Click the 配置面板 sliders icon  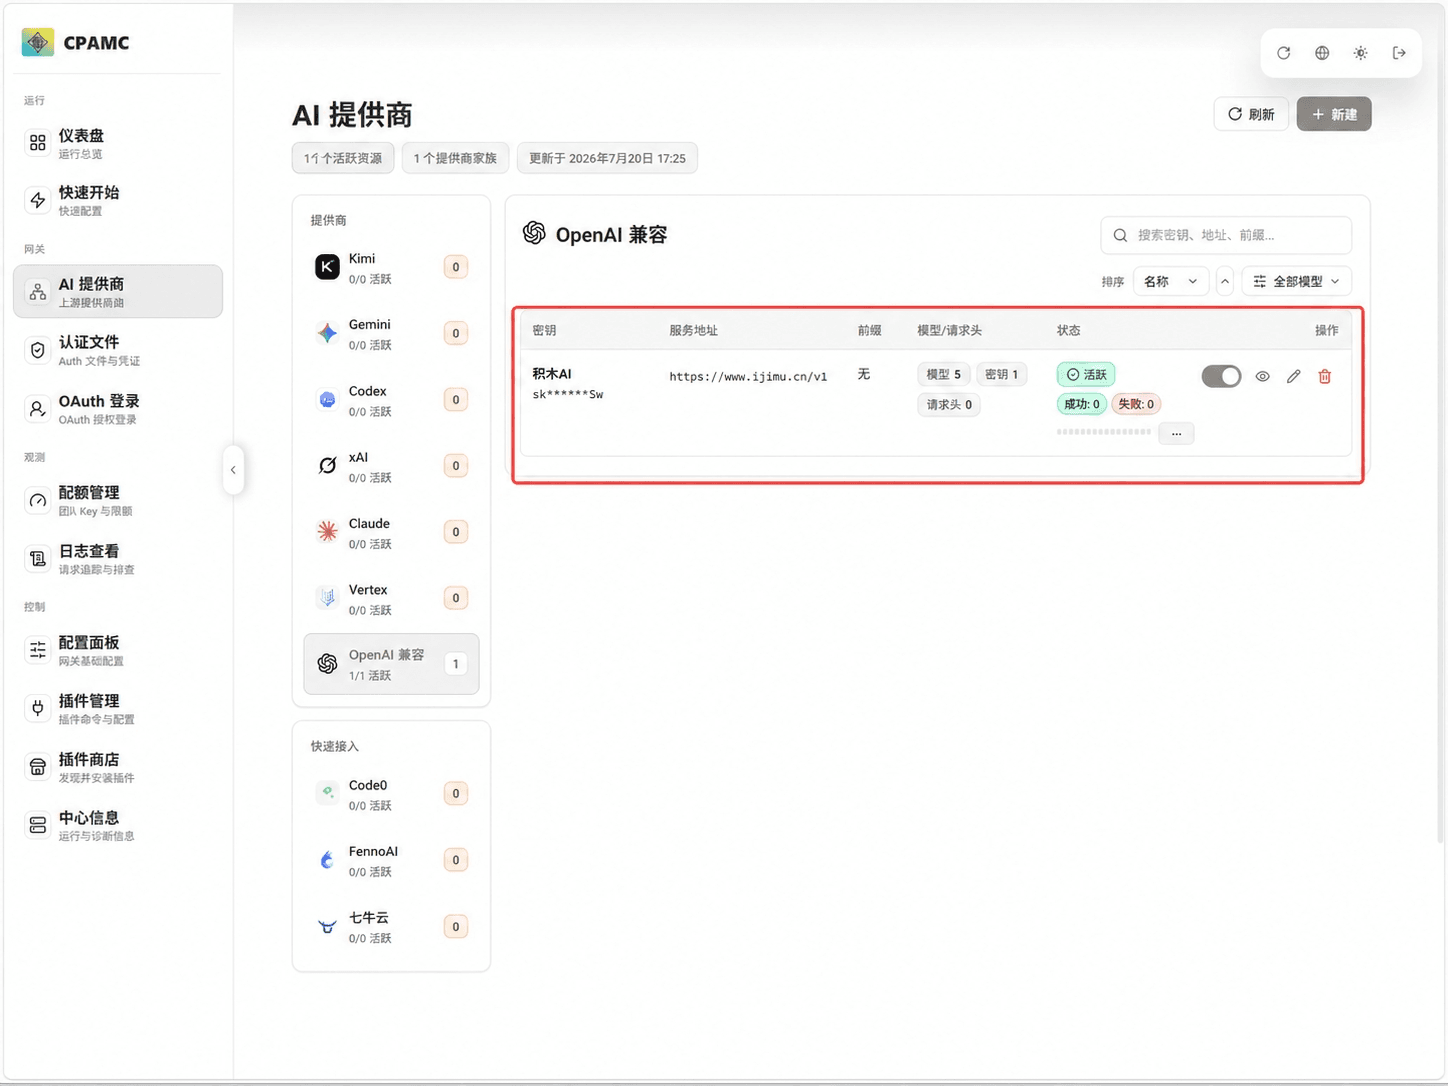tap(38, 650)
